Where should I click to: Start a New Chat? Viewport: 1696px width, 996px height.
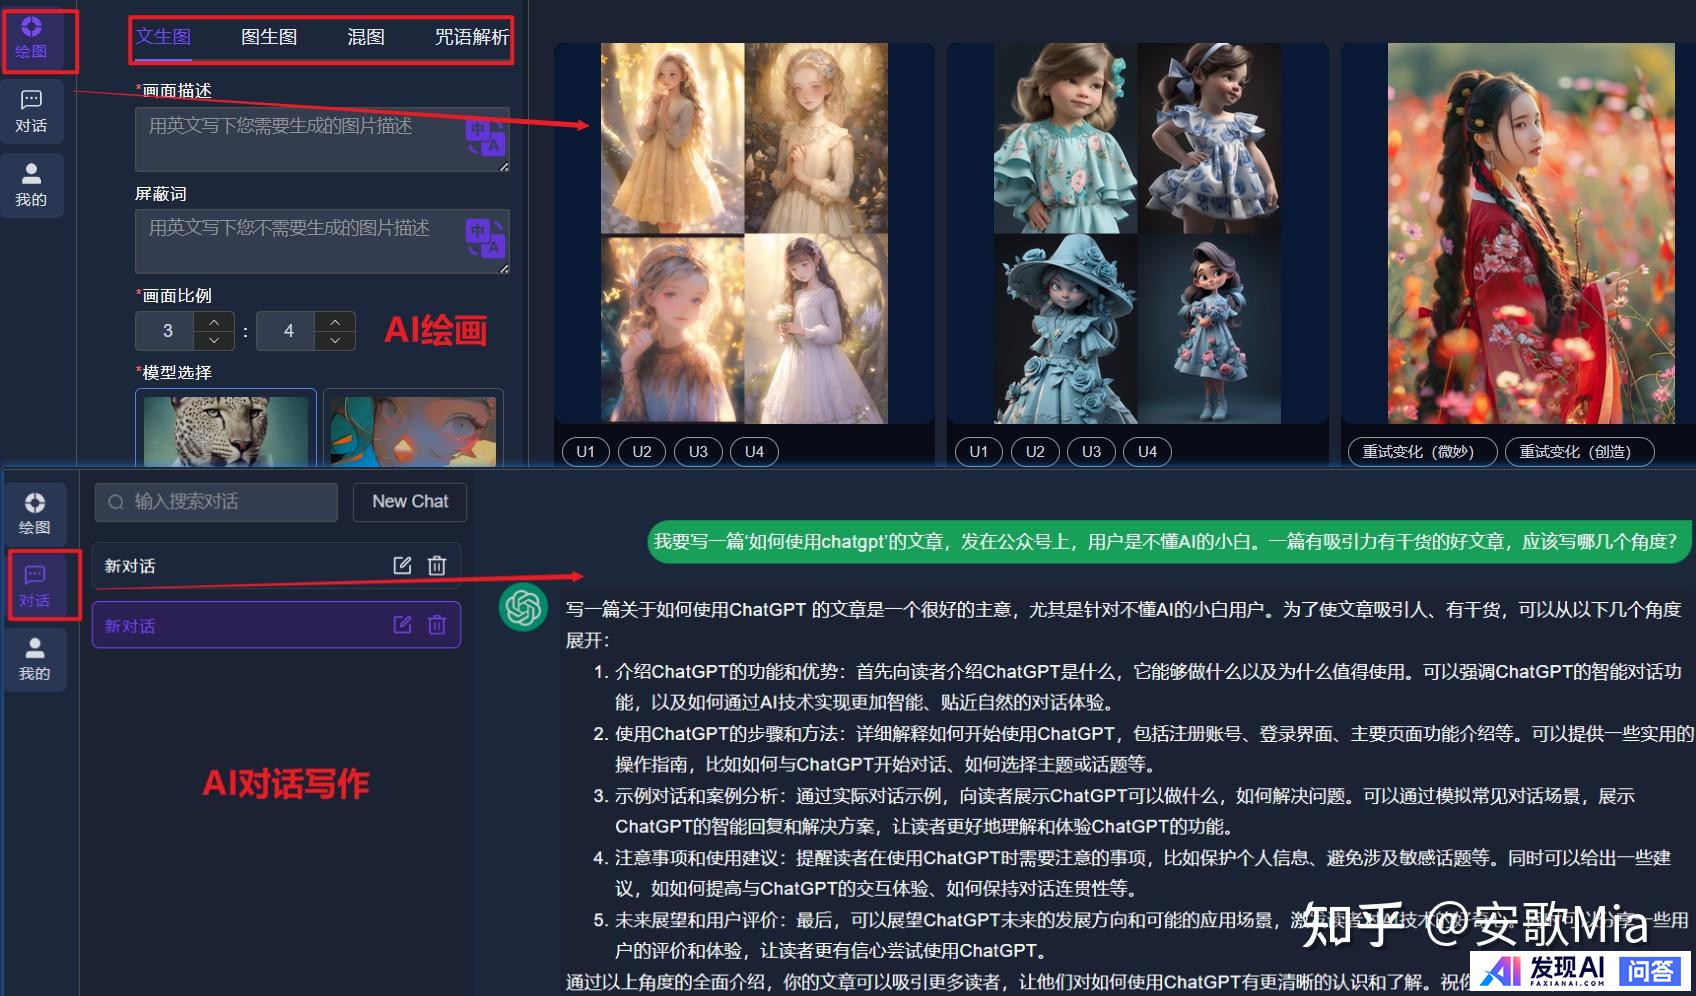click(410, 502)
